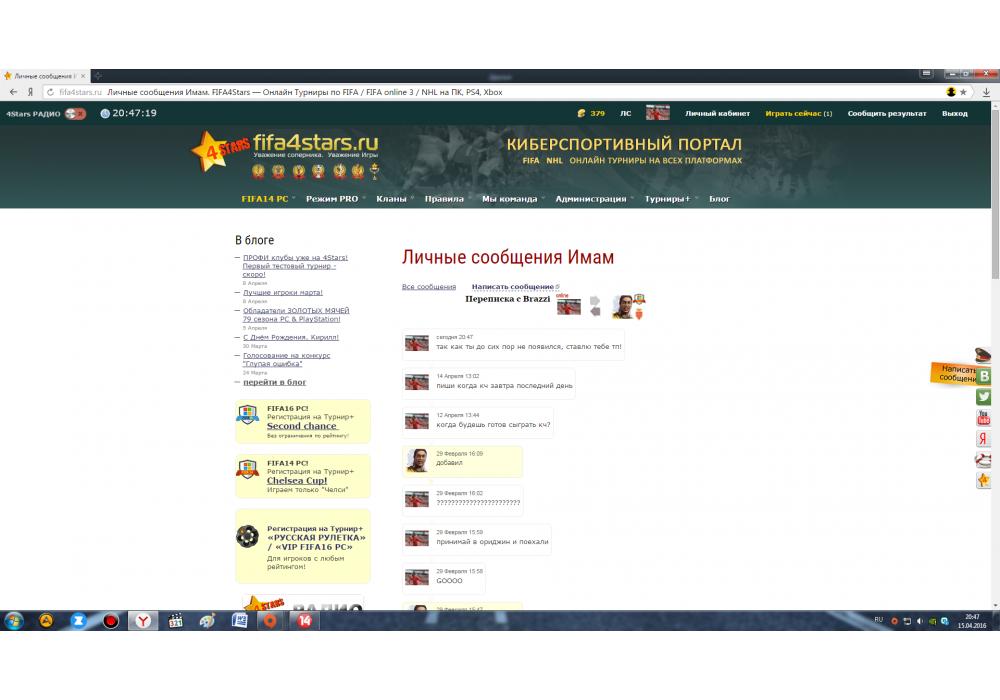Viewport: 1000px width, 700px height.
Task: Click the VK social icon in sidebar
Action: coord(984,376)
